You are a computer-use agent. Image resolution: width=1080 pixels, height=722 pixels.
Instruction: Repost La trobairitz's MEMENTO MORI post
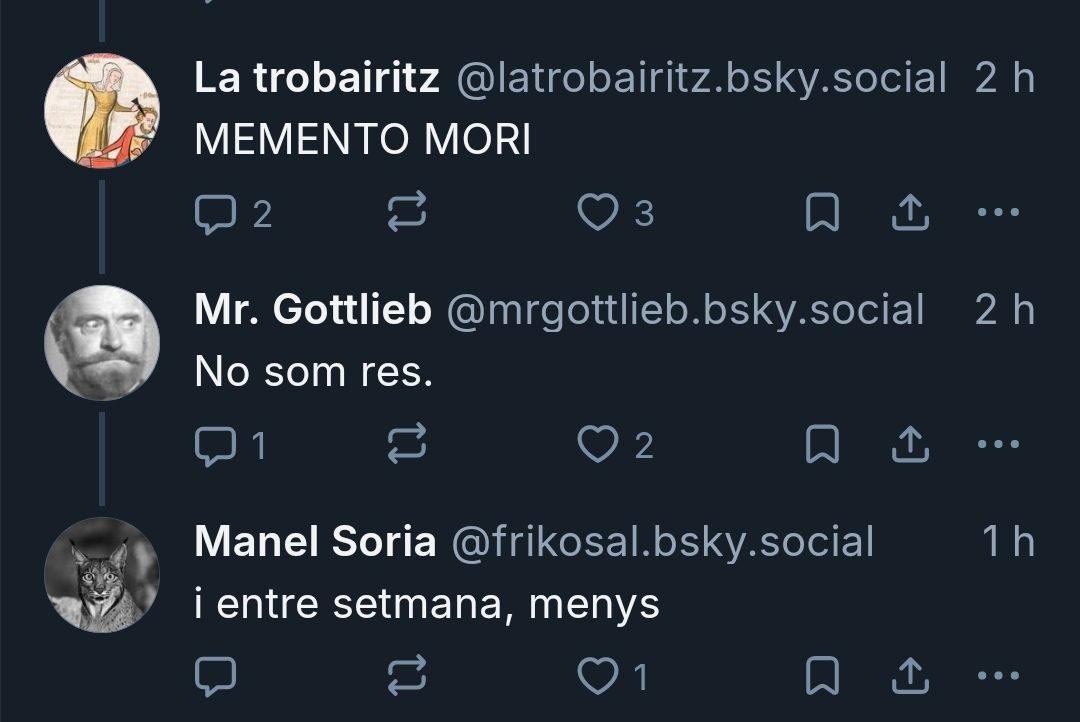click(407, 213)
